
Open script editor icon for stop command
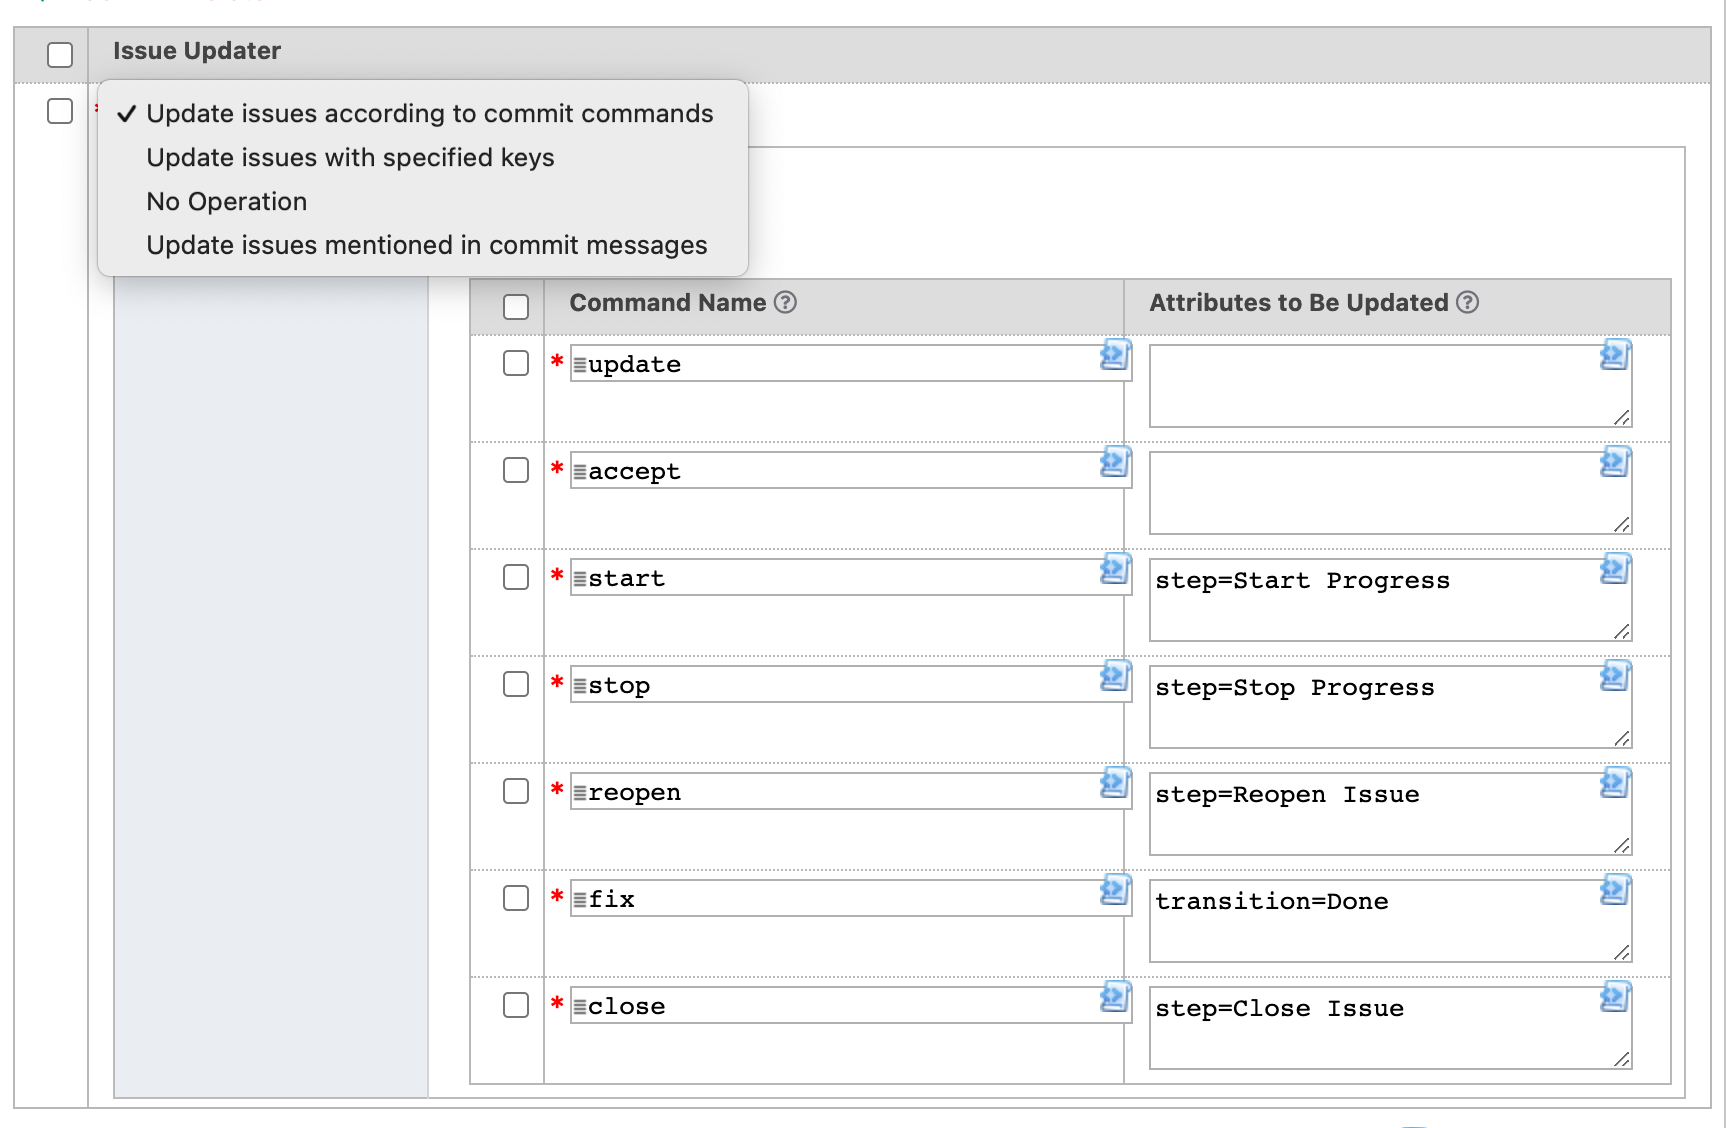pos(1115,676)
